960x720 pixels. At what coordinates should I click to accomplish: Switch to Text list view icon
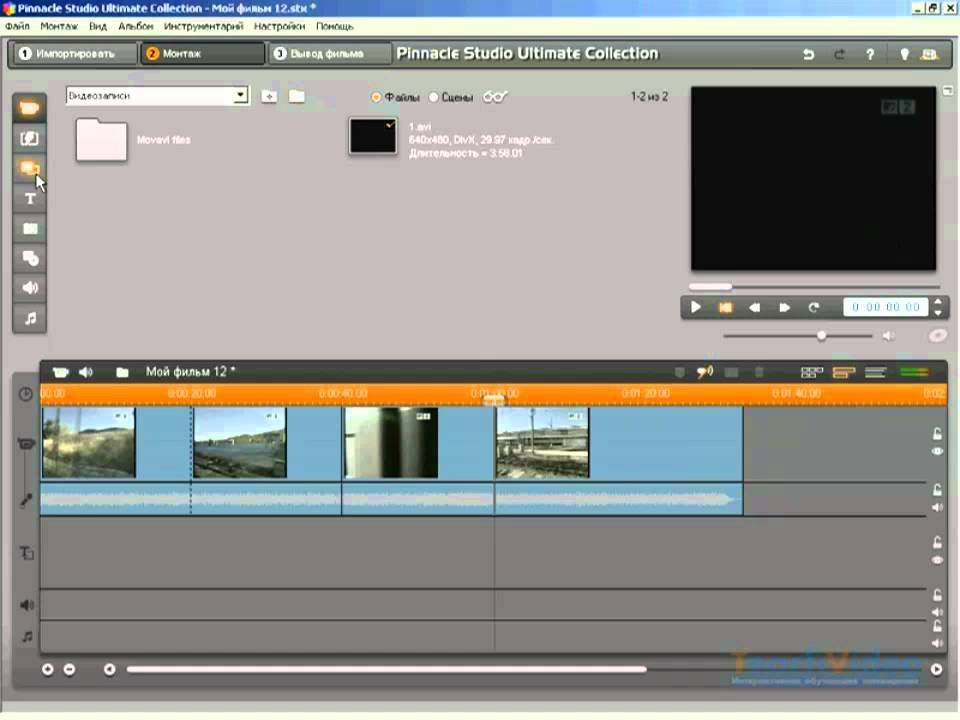pyautogui.click(x=876, y=372)
